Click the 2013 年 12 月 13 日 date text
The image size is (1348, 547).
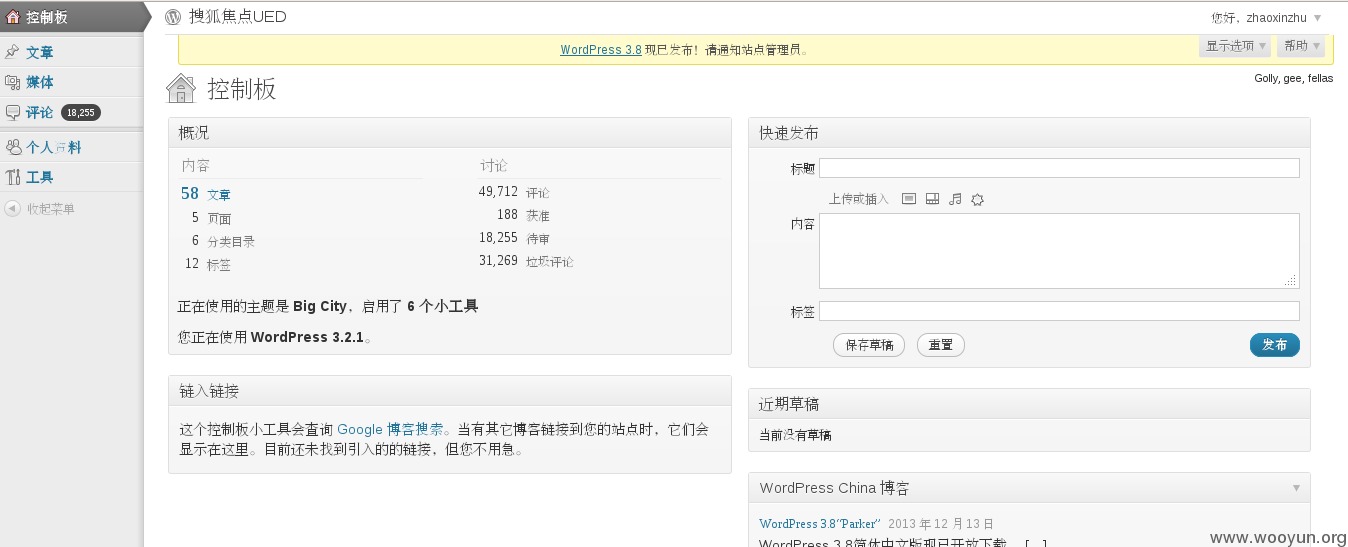941,523
